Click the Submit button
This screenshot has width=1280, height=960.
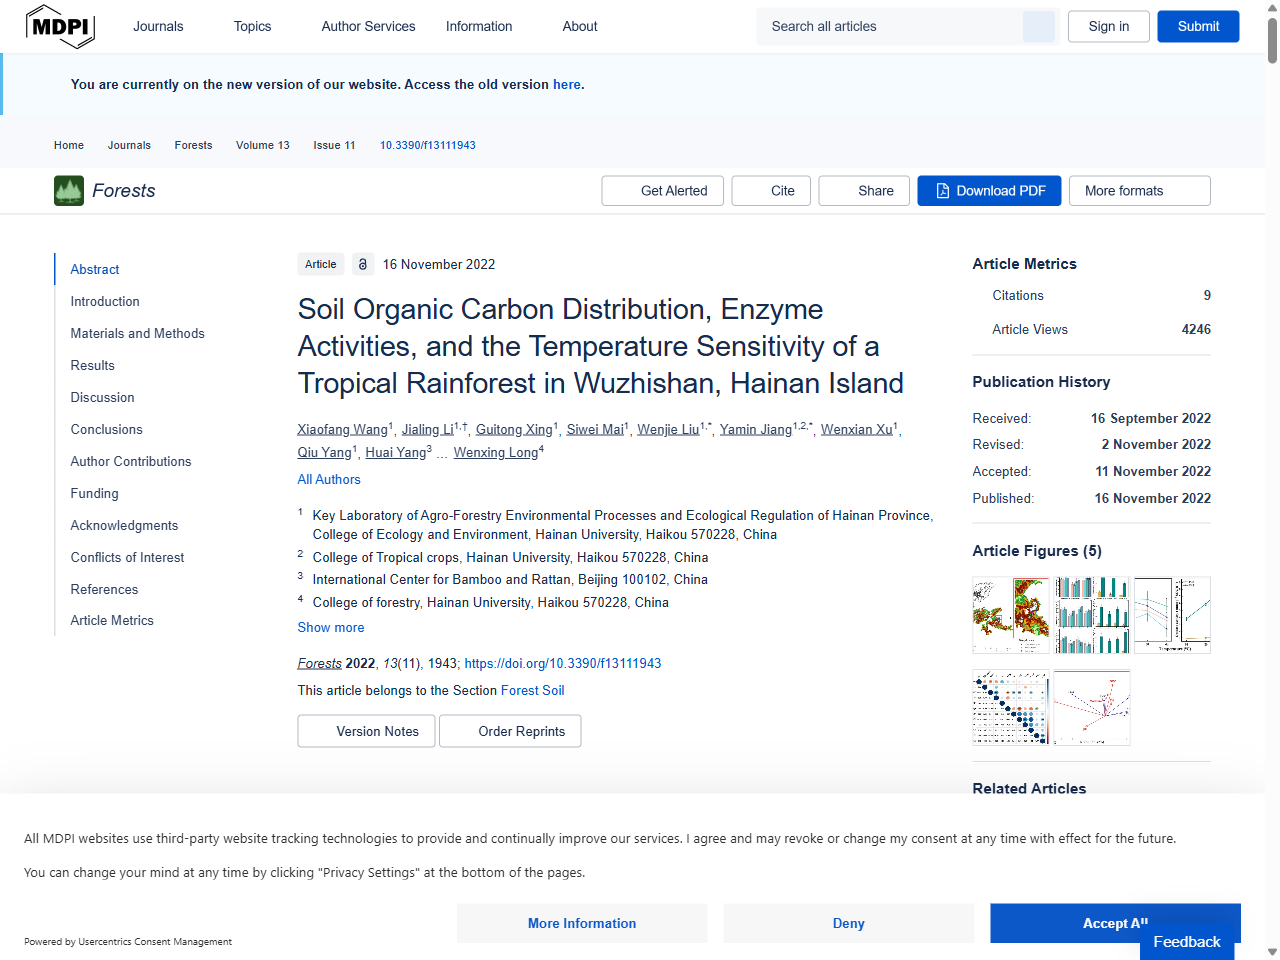pos(1198,26)
